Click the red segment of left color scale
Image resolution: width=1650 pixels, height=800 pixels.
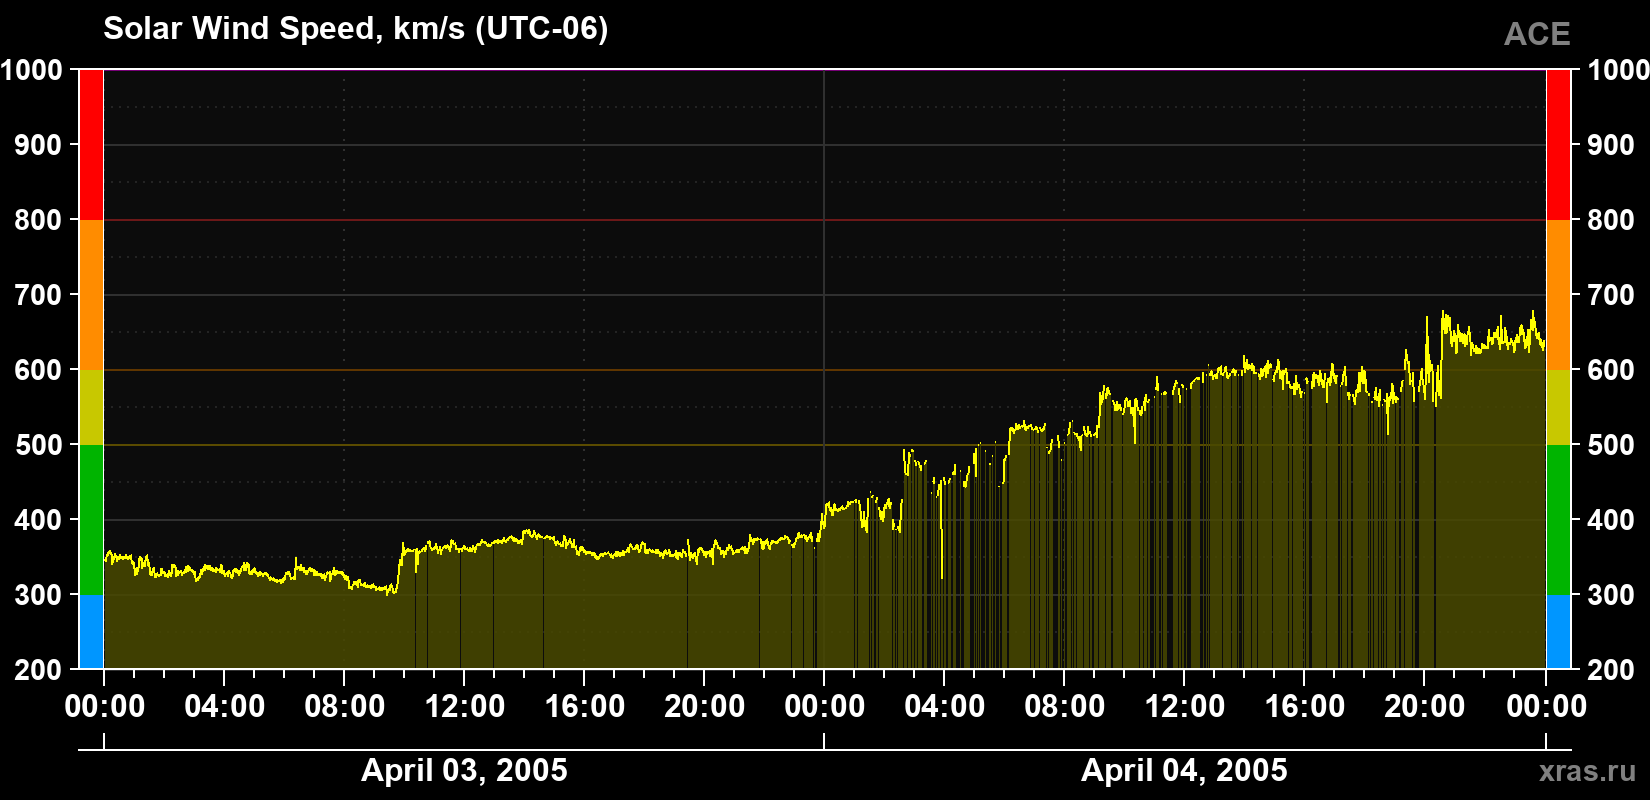(x=91, y=145)
